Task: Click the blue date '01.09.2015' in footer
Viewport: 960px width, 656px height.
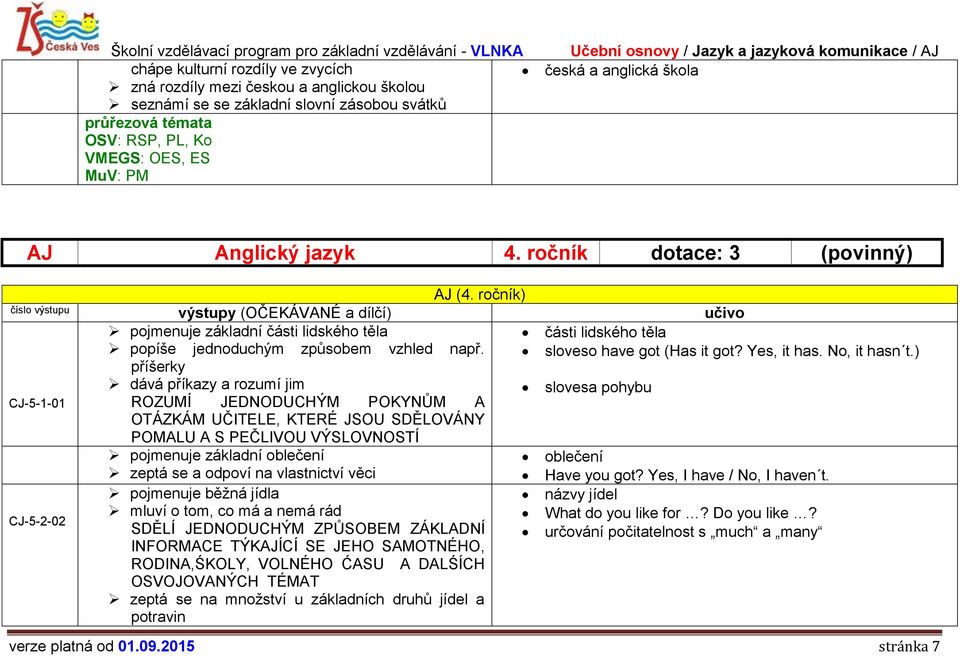Action: [x=157, y=646]
